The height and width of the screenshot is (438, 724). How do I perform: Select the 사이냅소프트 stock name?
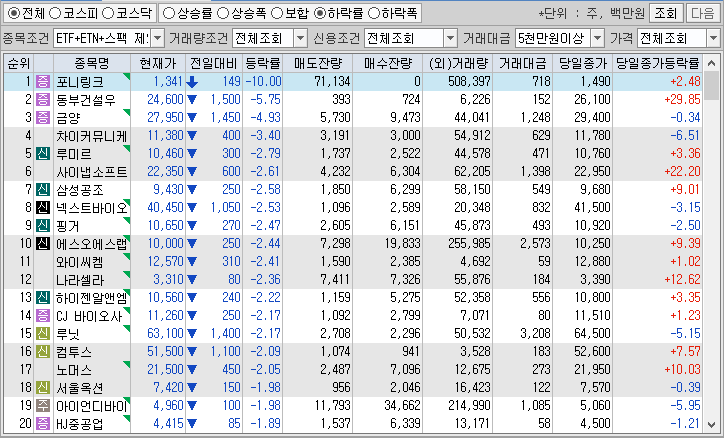(91, 172)
